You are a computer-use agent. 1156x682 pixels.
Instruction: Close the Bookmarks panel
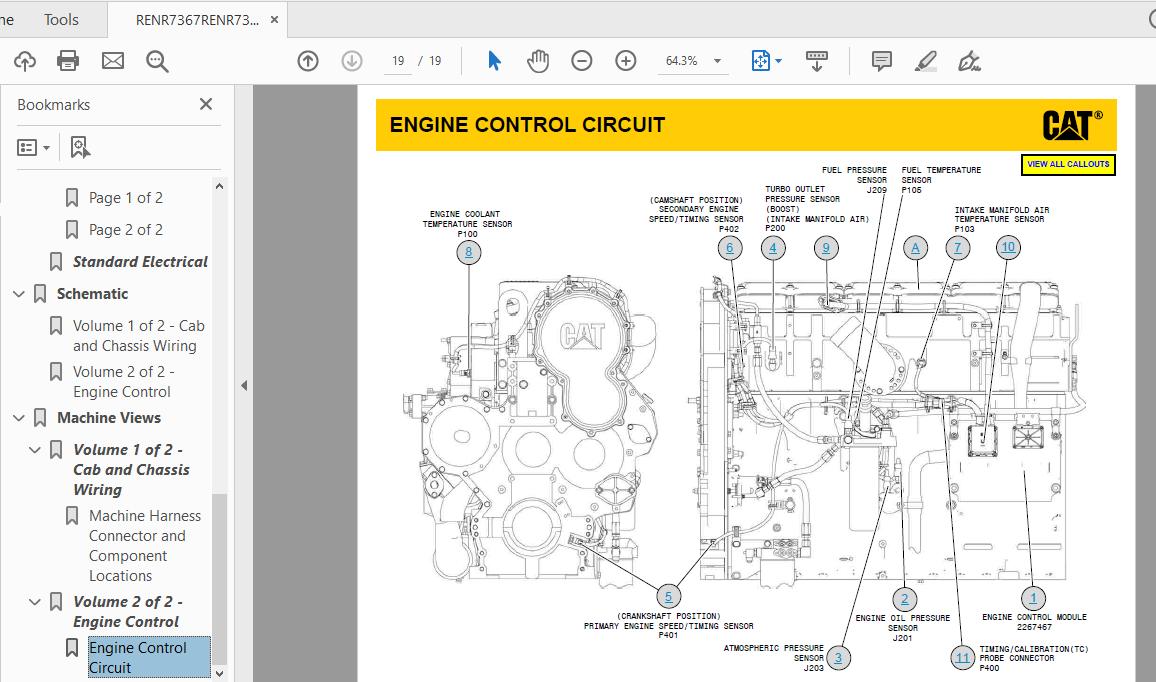206,104
